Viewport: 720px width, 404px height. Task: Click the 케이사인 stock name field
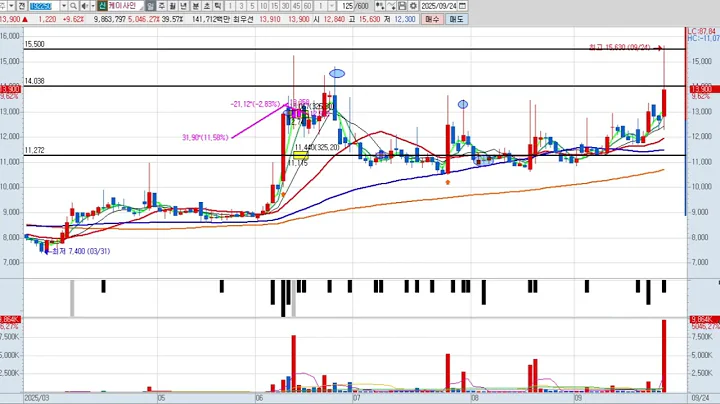click(x=125, y=6)
